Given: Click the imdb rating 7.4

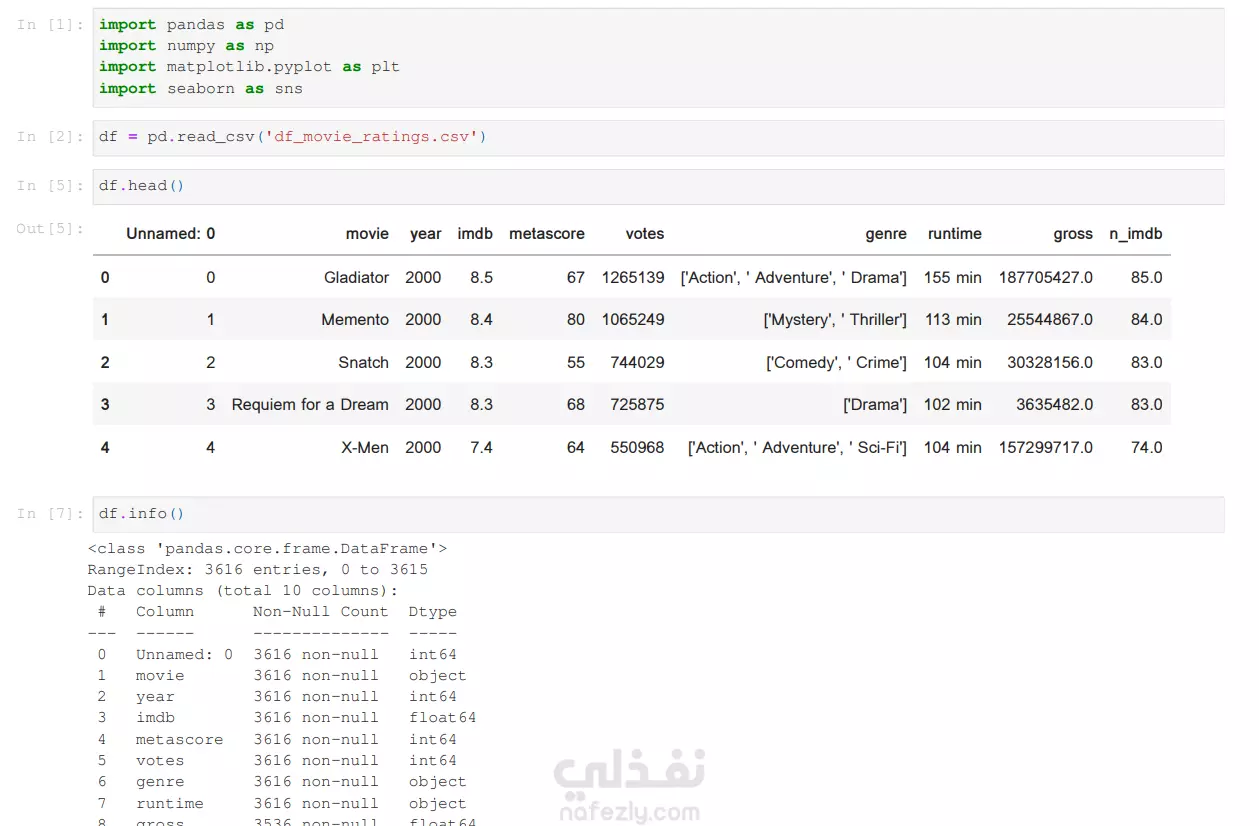Looking at the screenshot, I should (482, 447).
